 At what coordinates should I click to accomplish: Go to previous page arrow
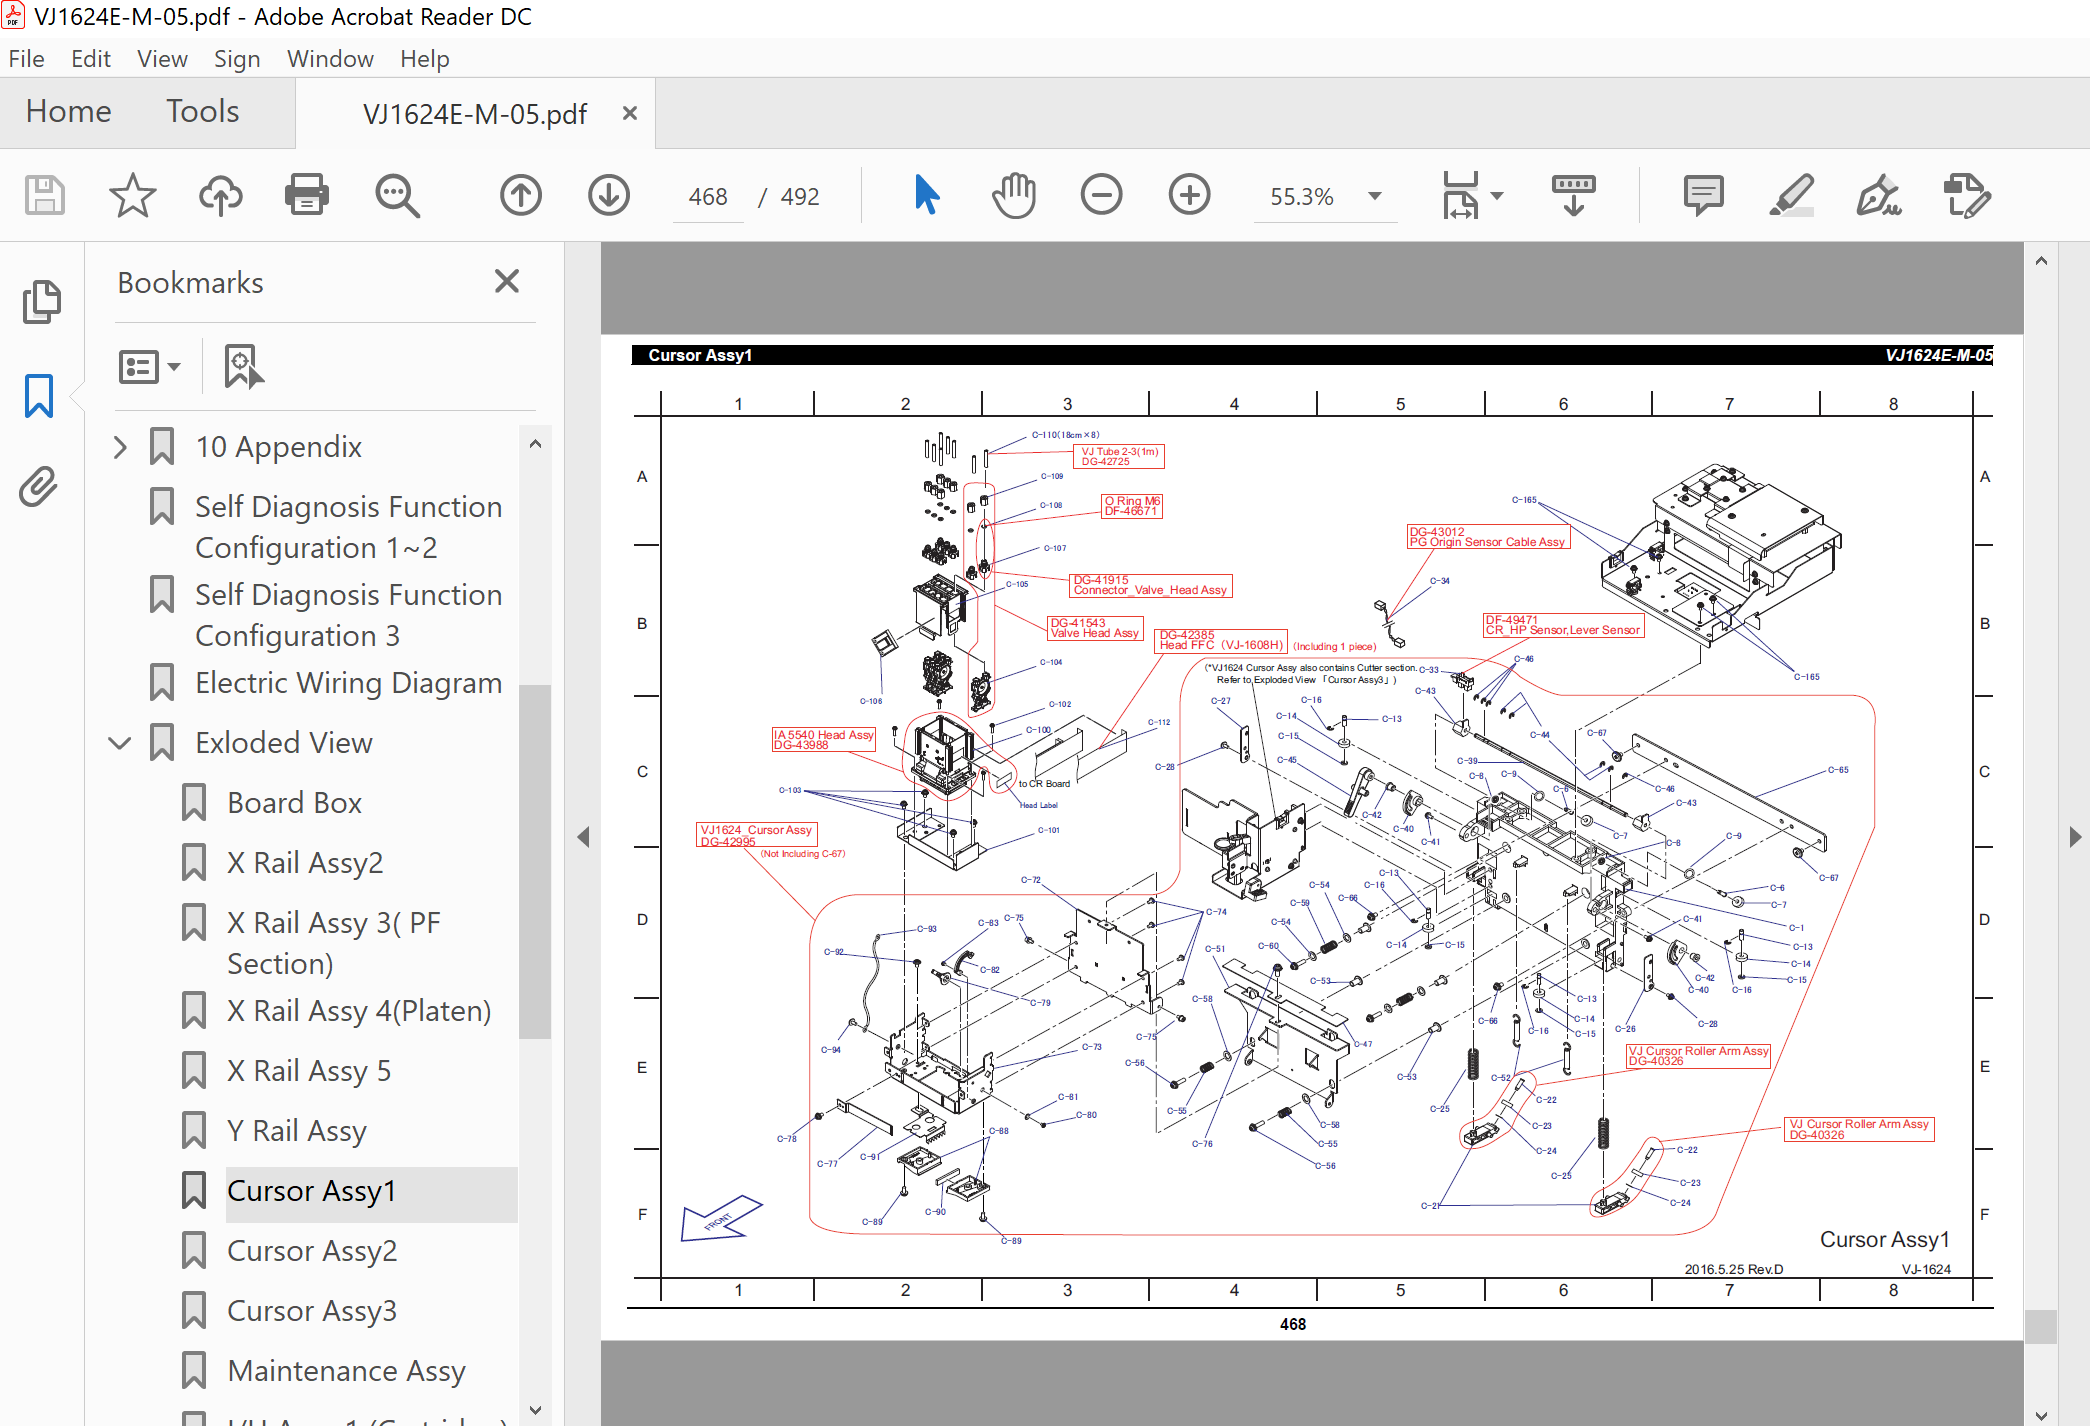[x=520, y=195]
